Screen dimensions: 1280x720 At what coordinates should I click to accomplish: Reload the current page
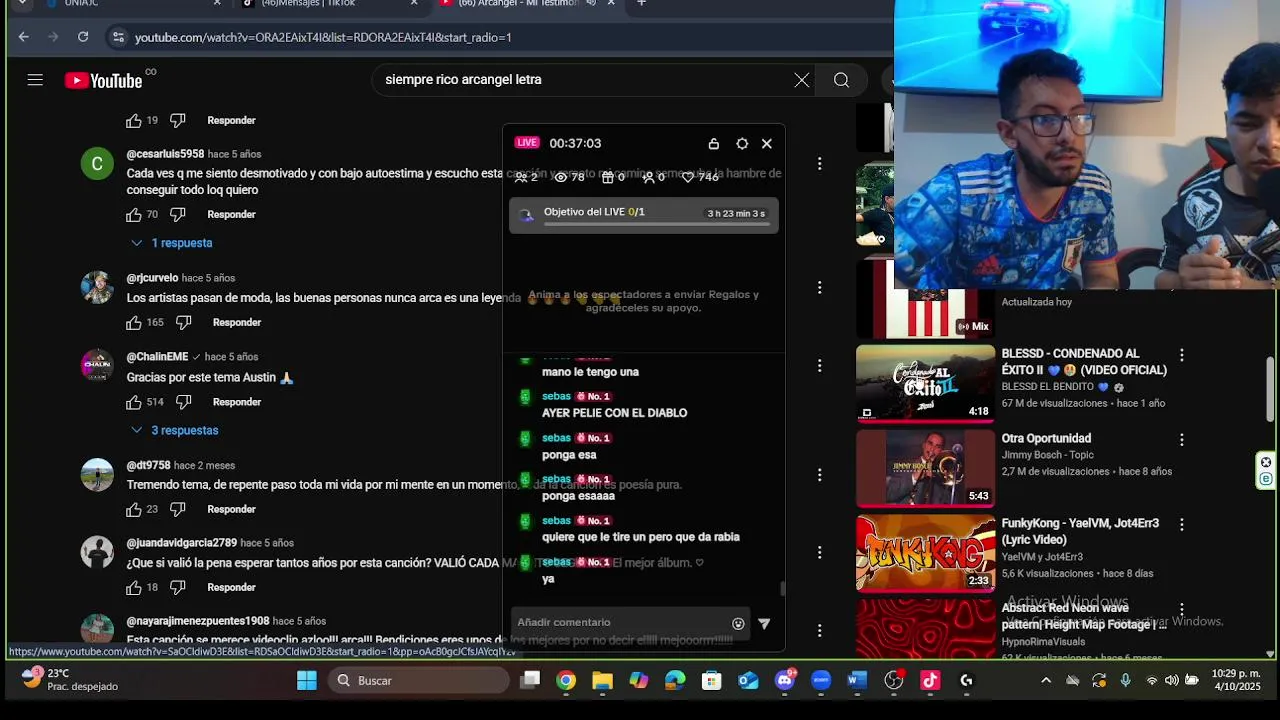pos(83,37)
